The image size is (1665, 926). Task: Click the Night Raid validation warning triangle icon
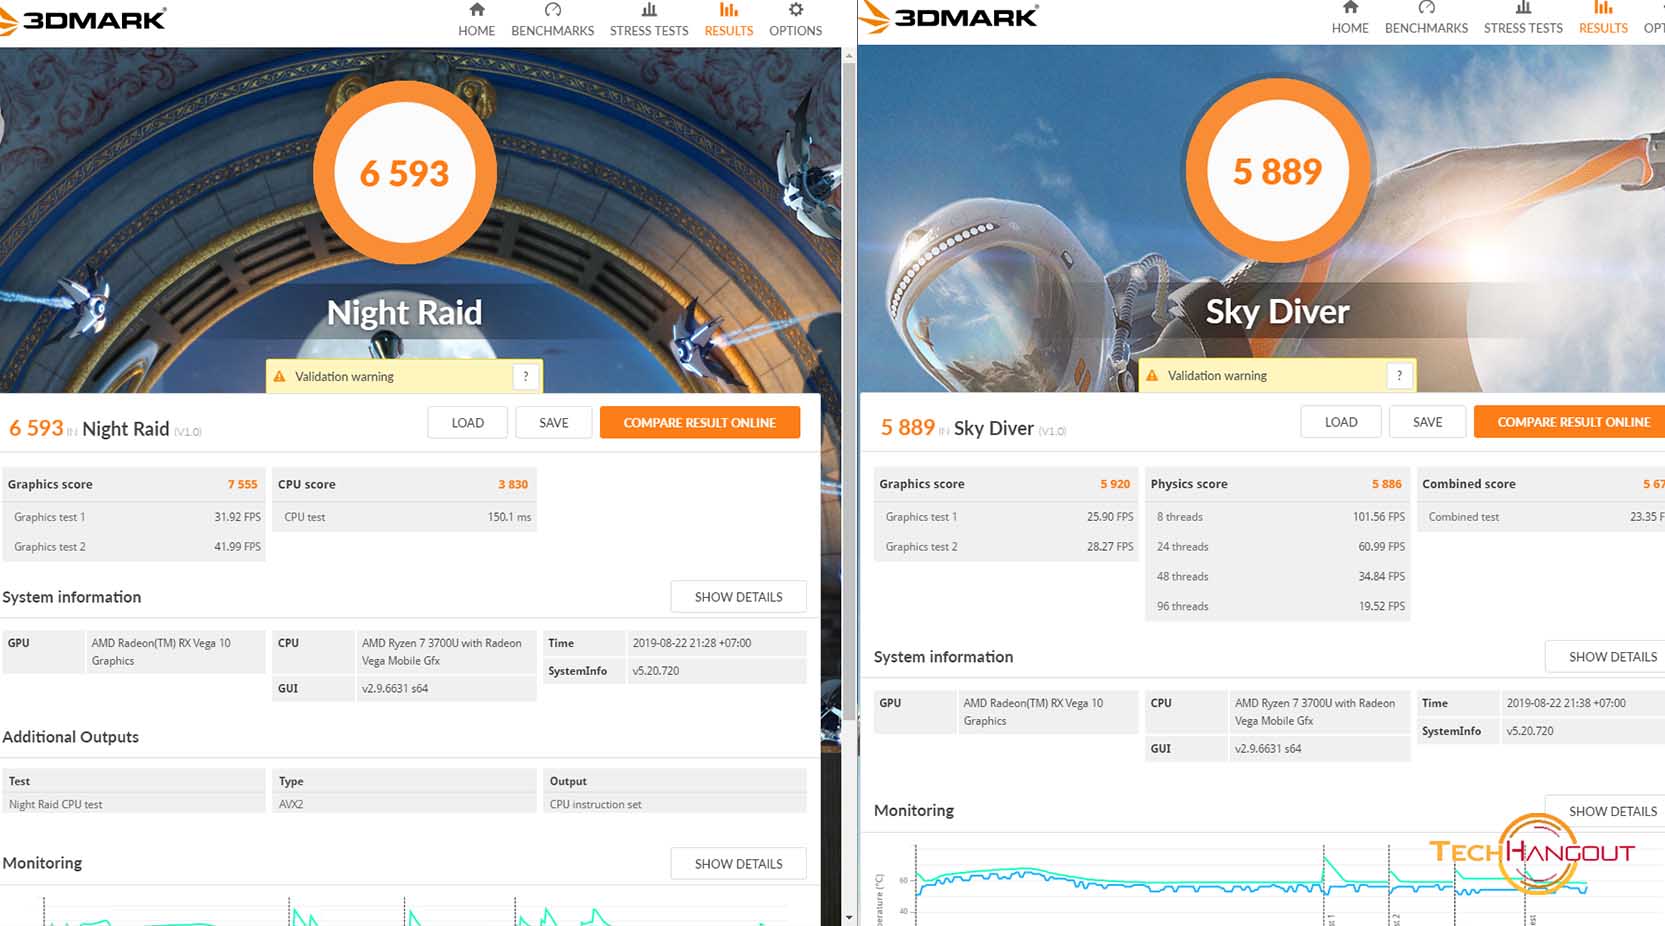pyautogui.click(x=279, y=377)
